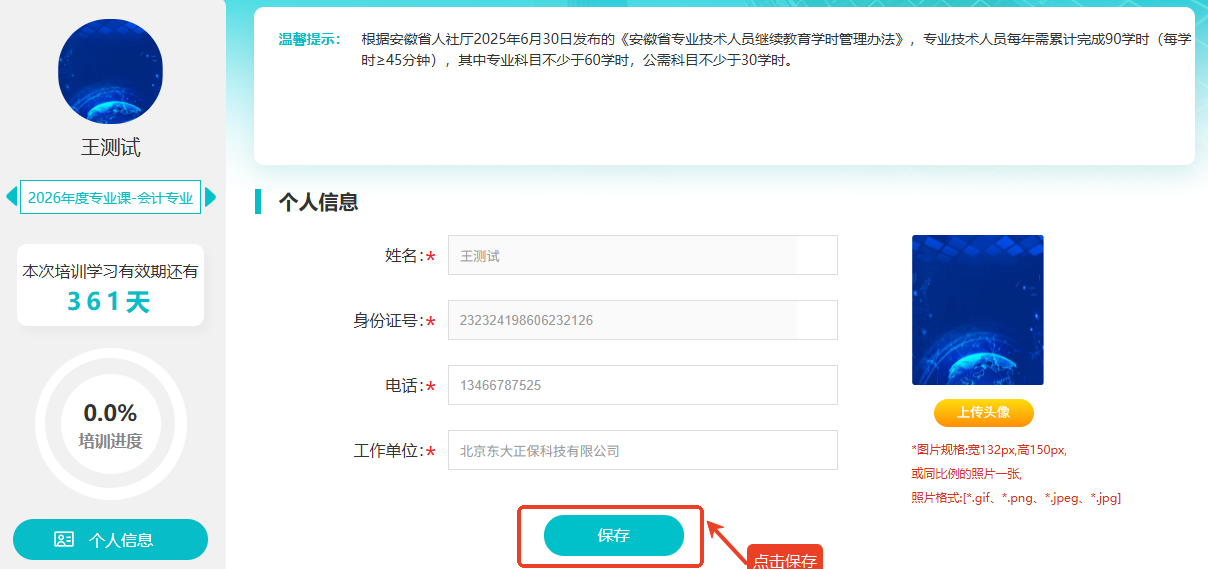Click the orange 上传头像 button
Image resolution: width=1208 pixels, height=569 pixels.
click(984, 412)
